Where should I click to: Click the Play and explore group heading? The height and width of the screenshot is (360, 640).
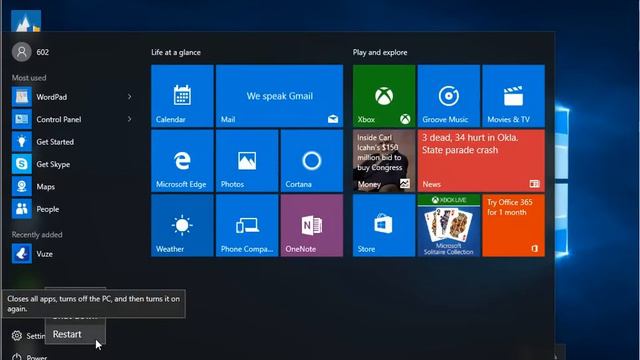click(380, 52)
